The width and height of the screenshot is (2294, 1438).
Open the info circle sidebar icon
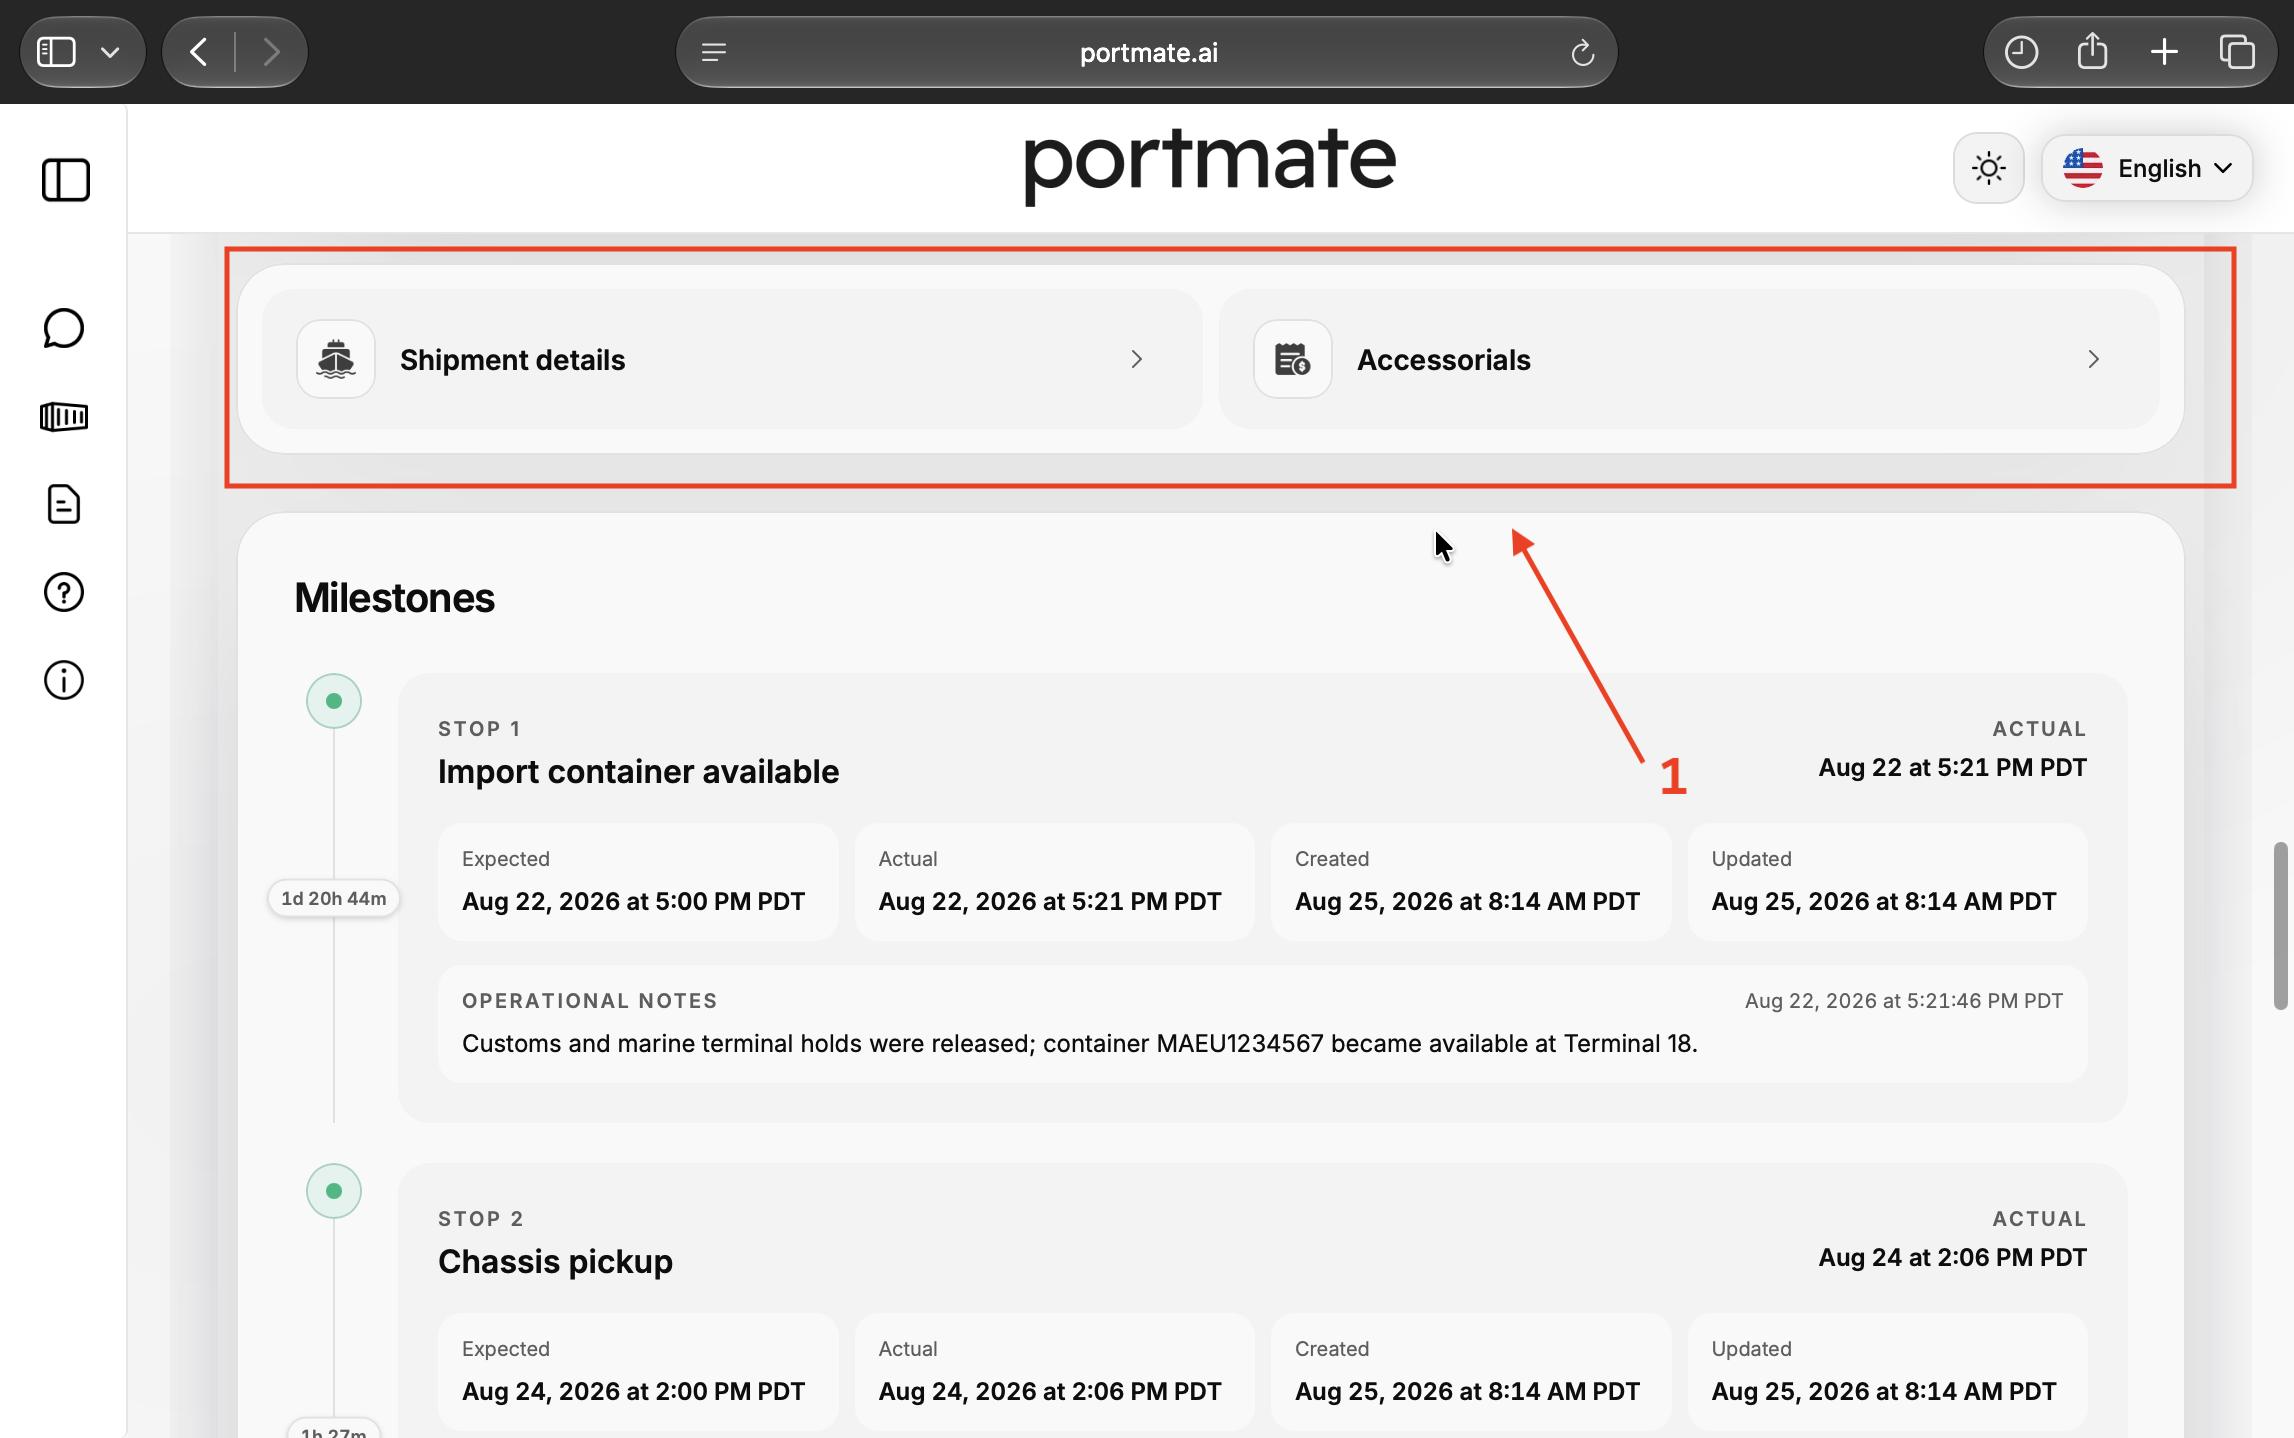tap(64, 680)
